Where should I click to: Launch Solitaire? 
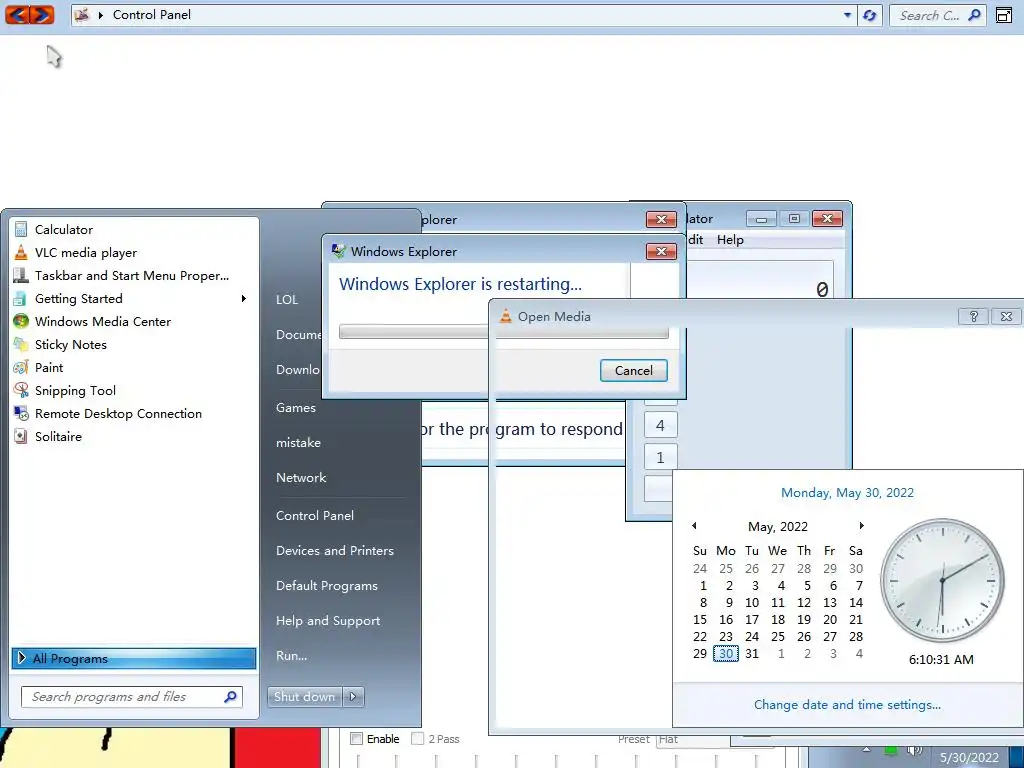point(134,436)
